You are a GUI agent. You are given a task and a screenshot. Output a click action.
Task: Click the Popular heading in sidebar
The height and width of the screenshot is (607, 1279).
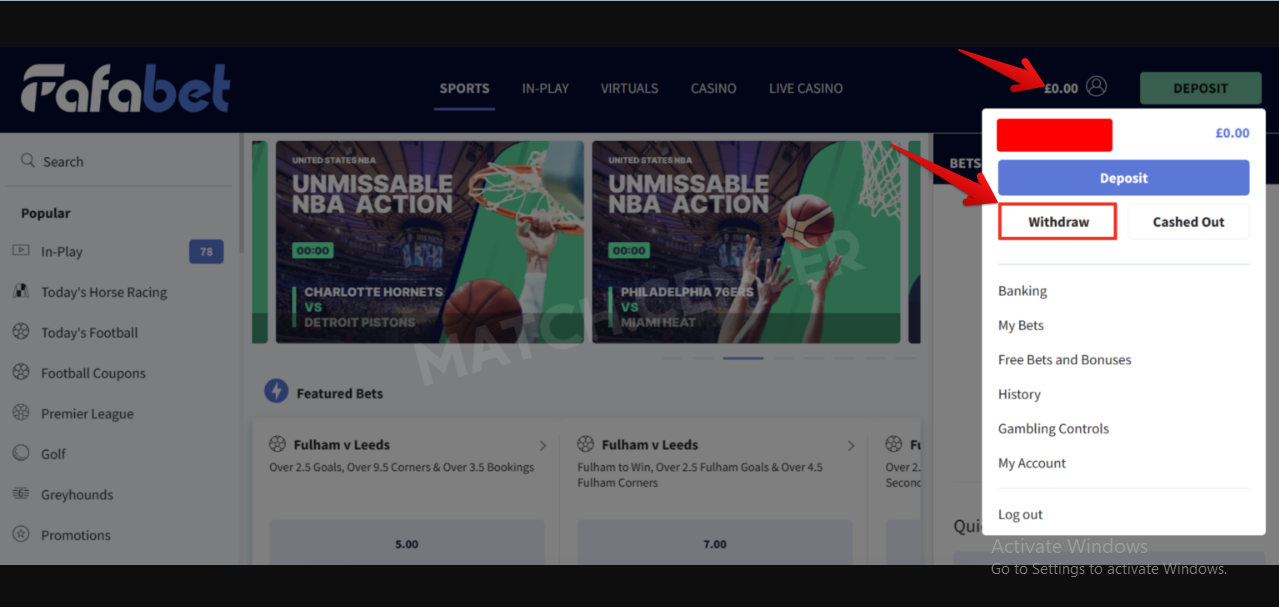(46, 213)
